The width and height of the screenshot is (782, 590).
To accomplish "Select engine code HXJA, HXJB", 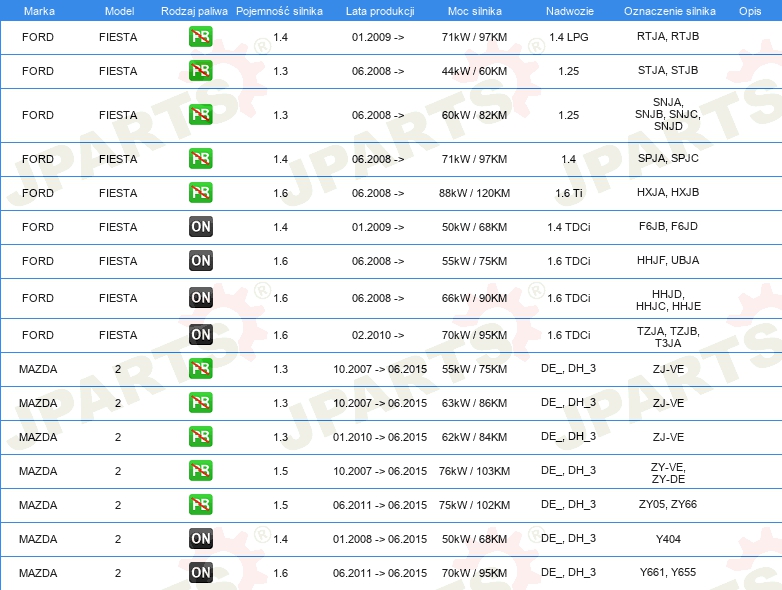I will pyautogui.click(x=668, y=192).
